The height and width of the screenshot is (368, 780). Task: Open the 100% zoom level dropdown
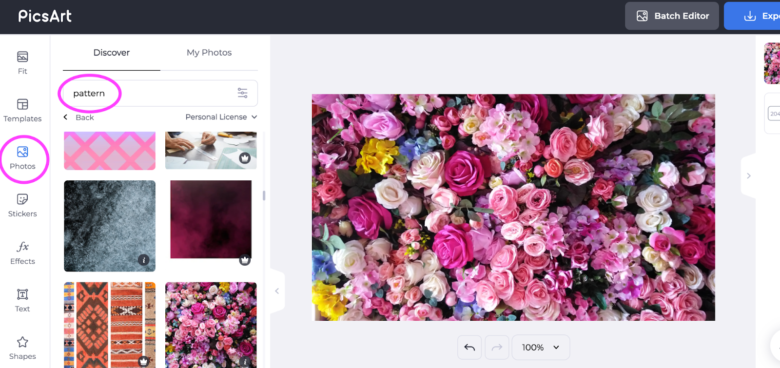click(x=540, y=347)
